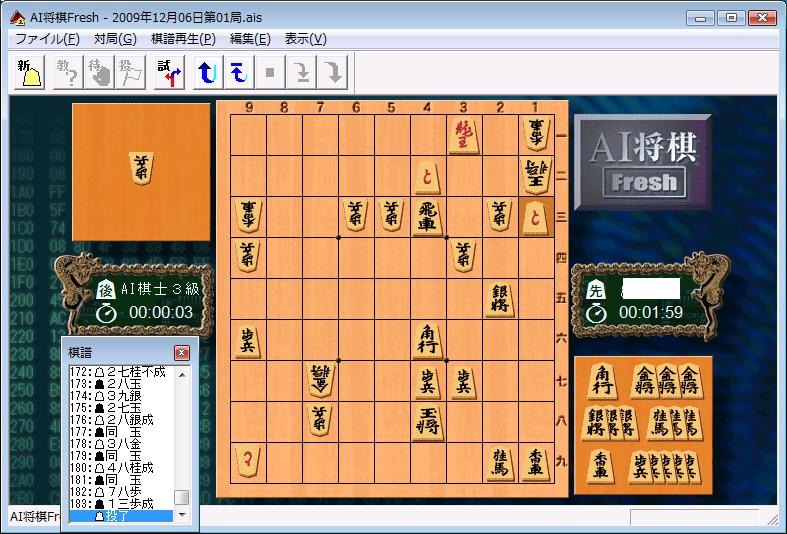
Task: Close the 棋譜 move list panel
Action: (182, 353)
